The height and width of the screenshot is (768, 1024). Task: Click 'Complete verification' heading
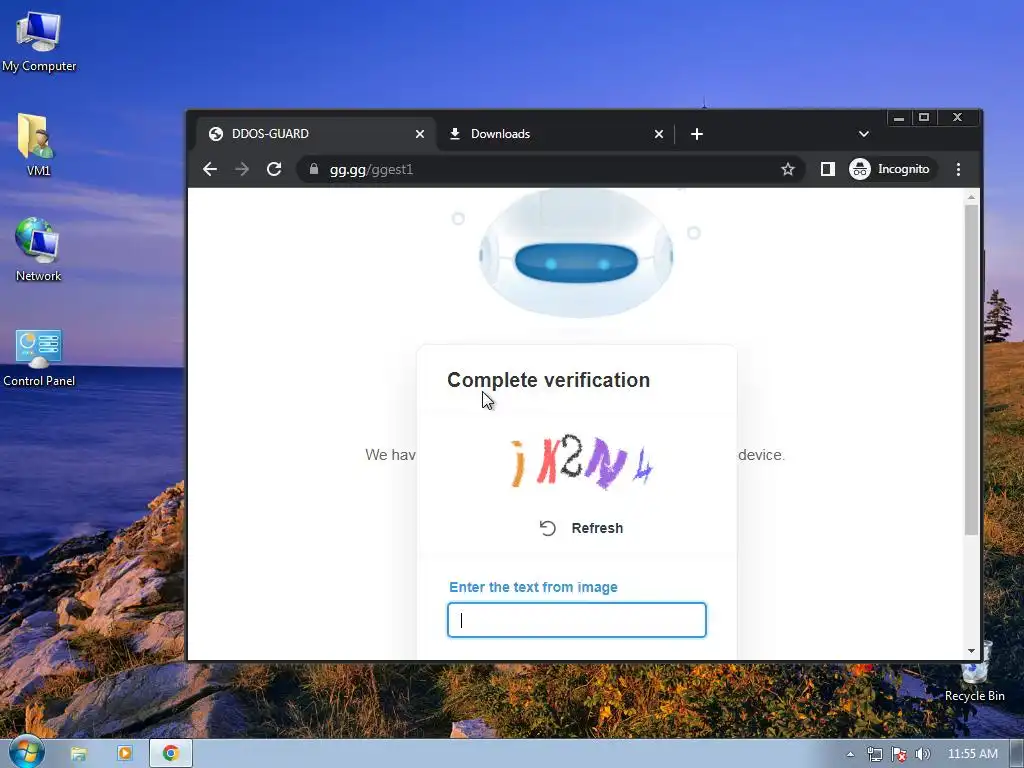[x=549, y=380]
